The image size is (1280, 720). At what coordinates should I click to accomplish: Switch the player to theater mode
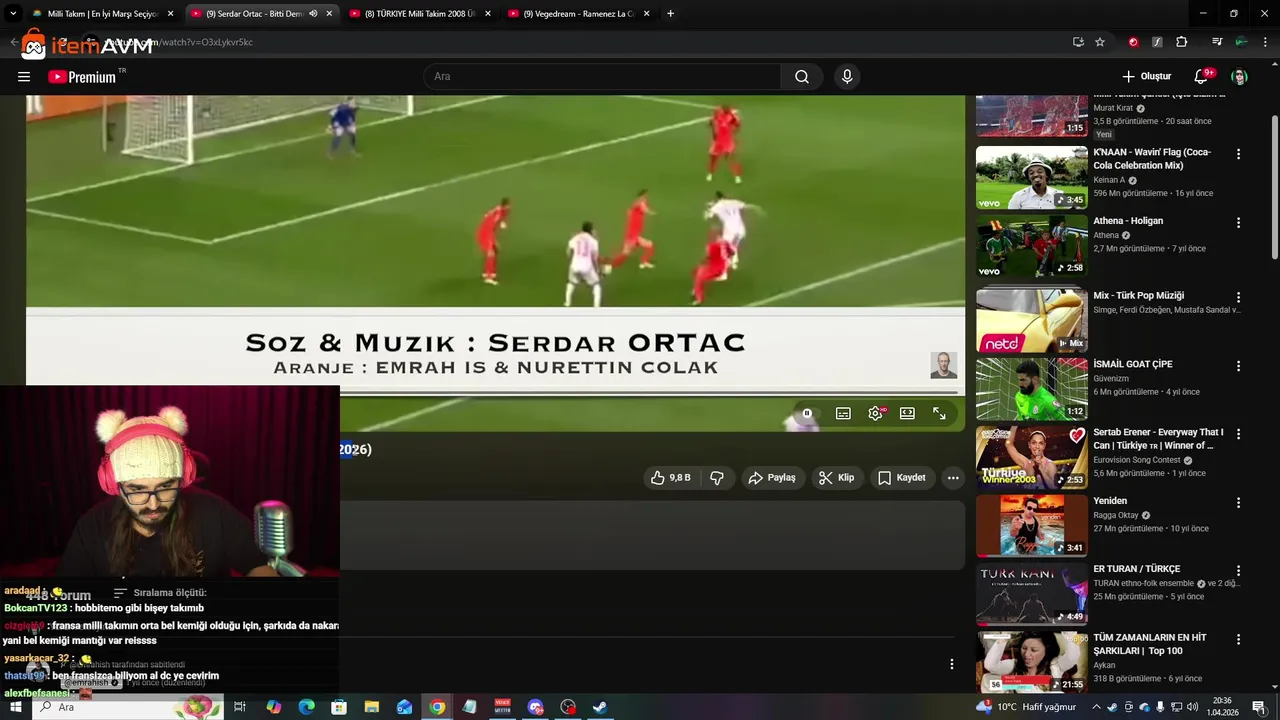(x=907, y=413)
